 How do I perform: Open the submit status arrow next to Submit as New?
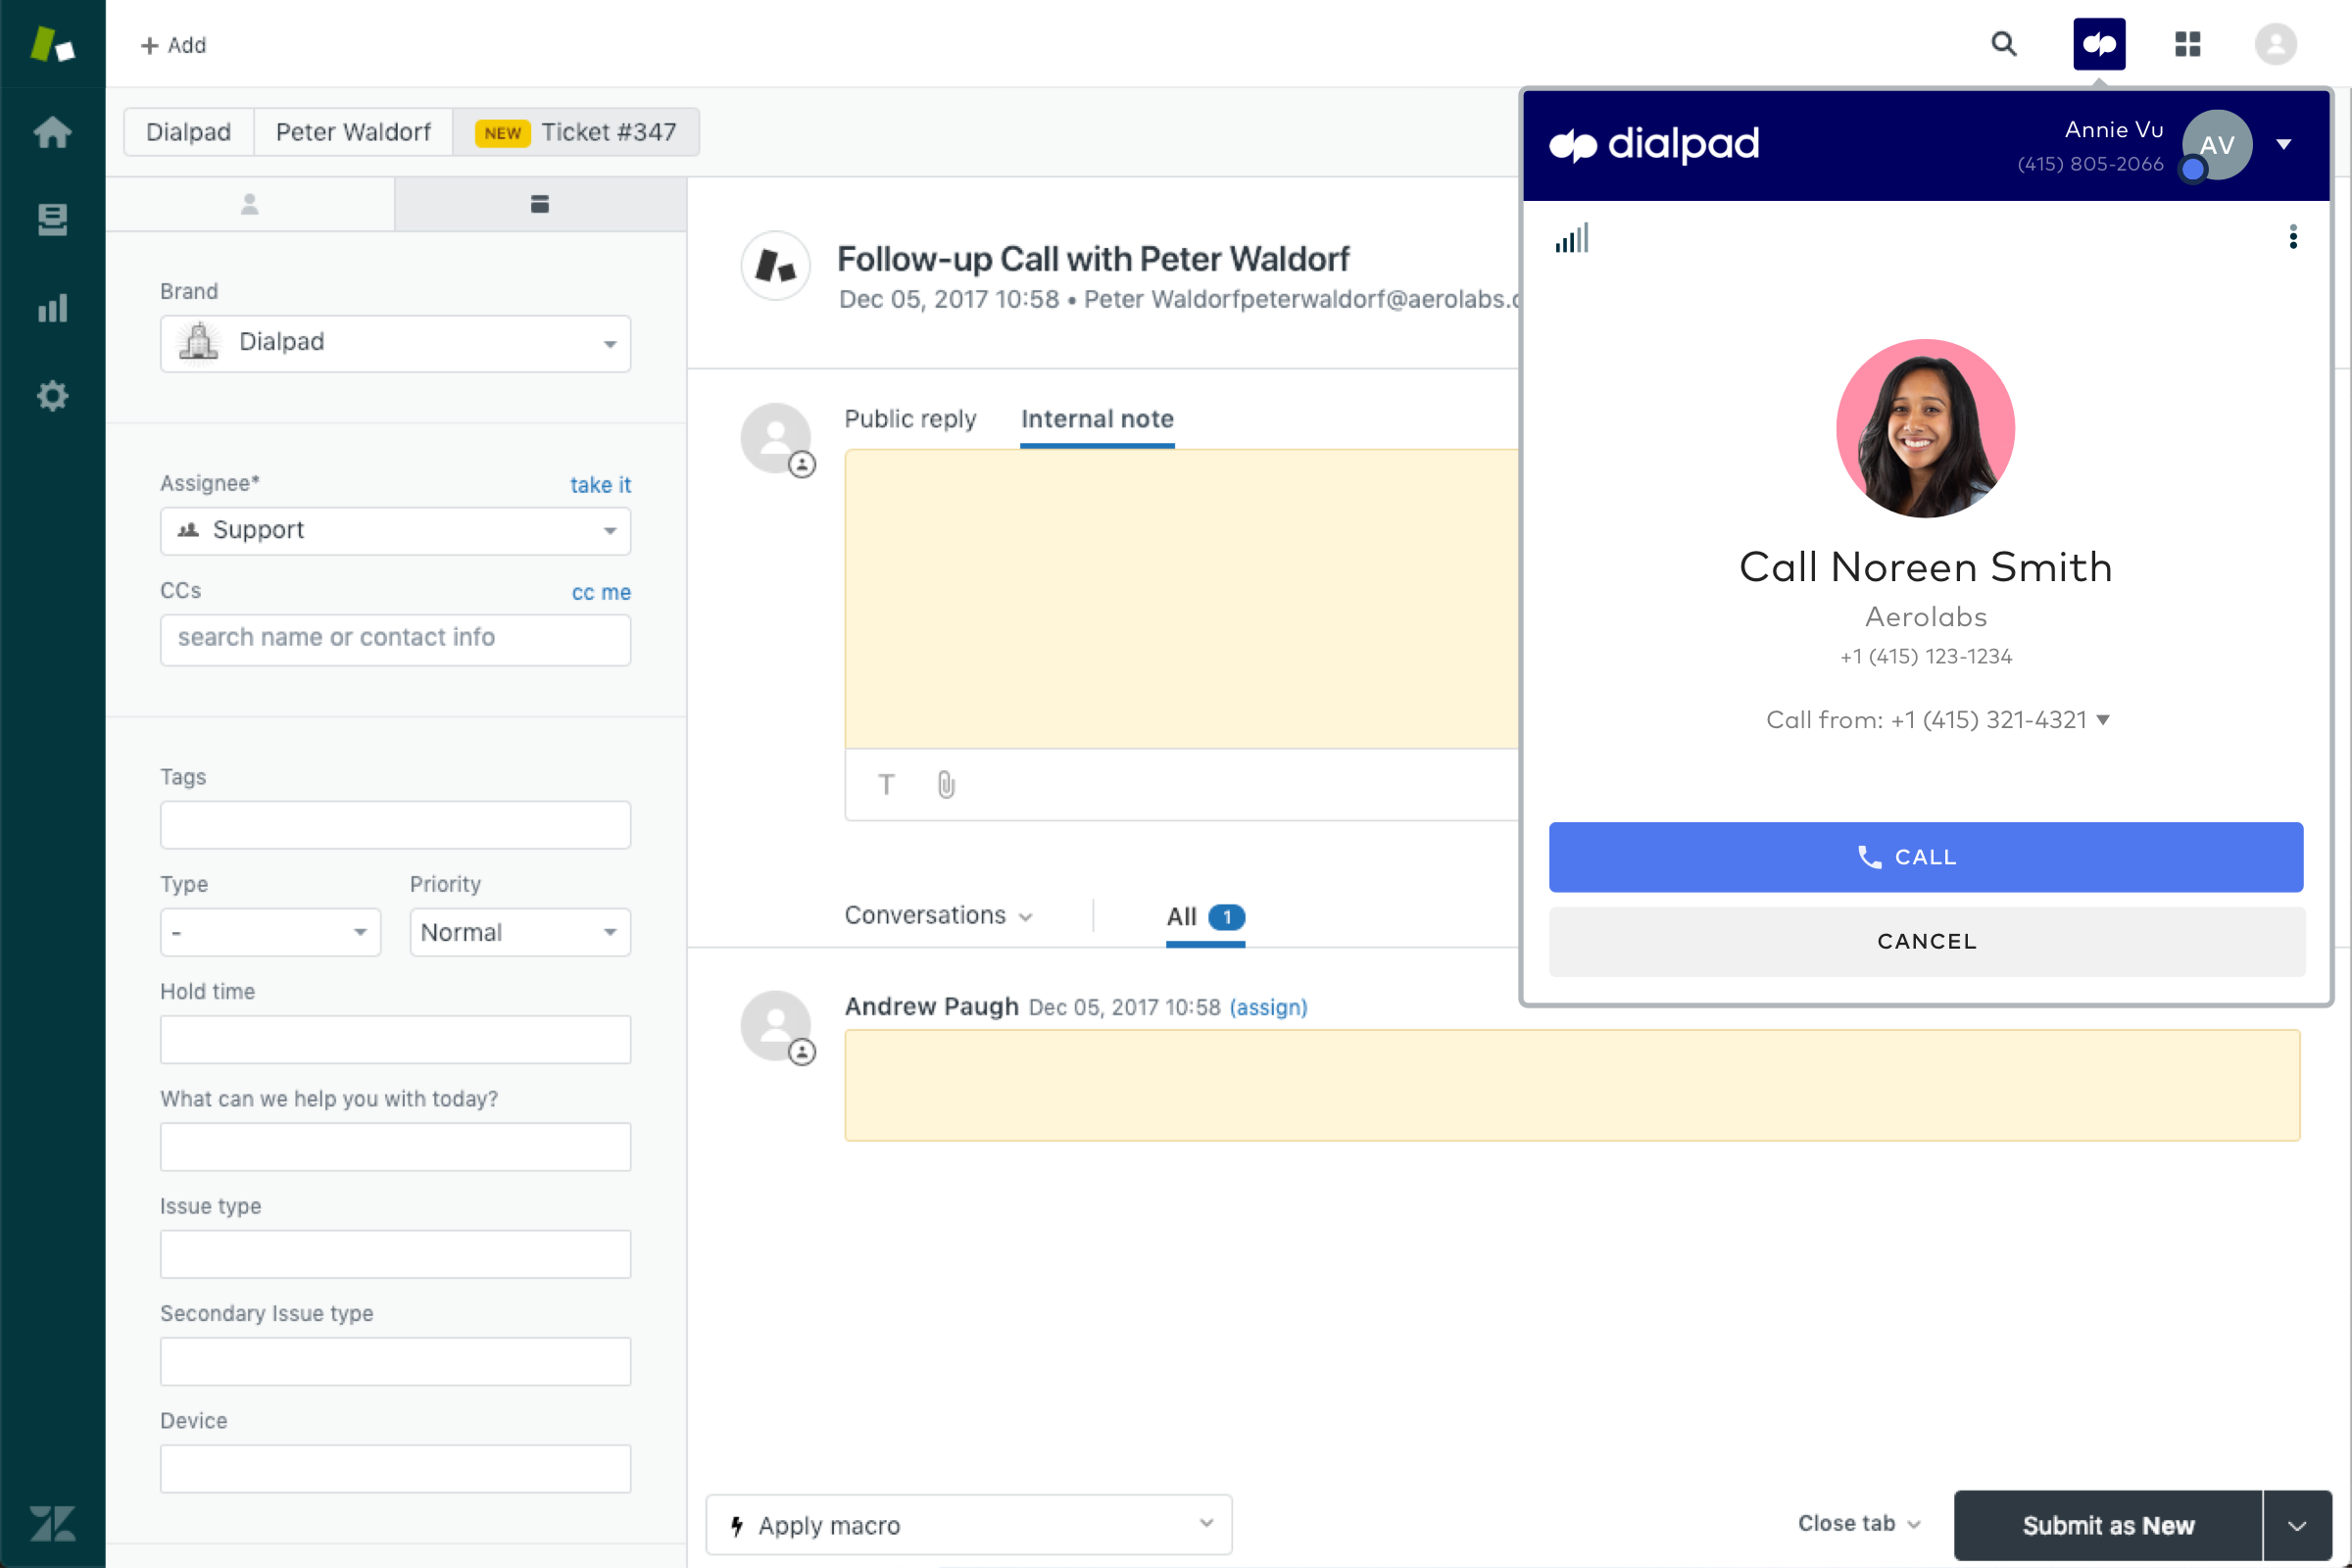pos(2297,1525)
